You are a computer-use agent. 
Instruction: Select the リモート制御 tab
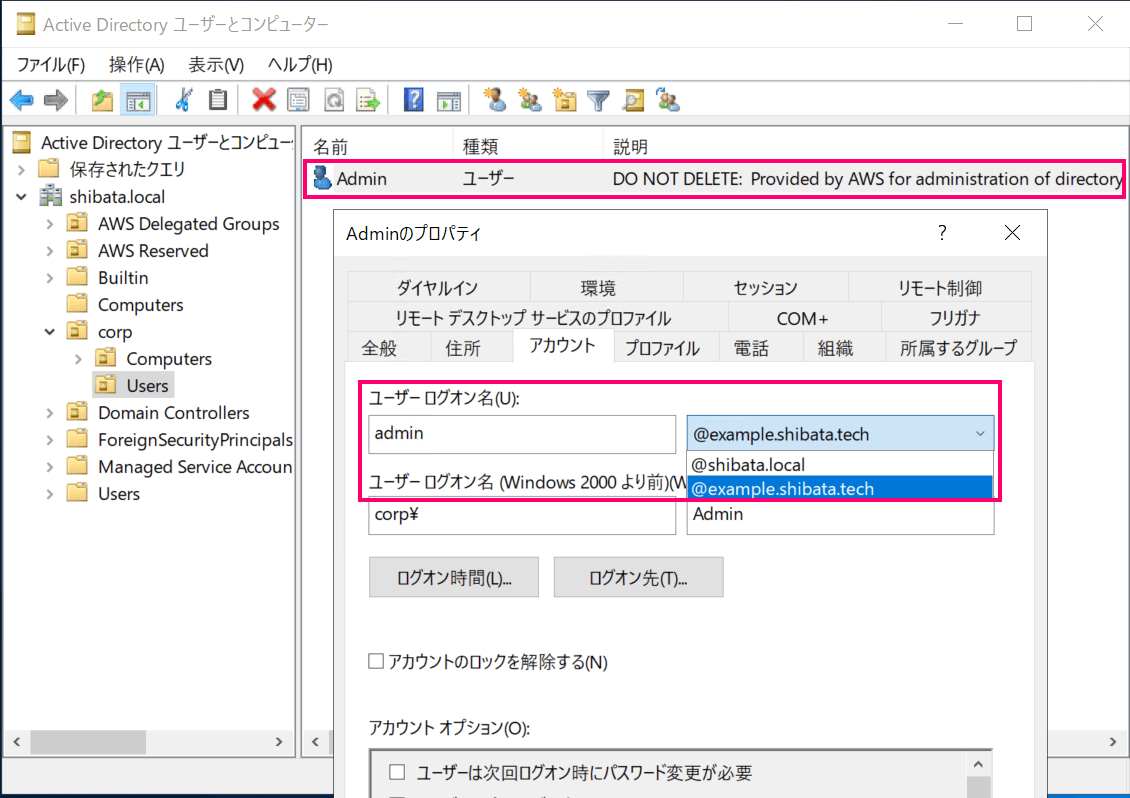coord(940,288)
